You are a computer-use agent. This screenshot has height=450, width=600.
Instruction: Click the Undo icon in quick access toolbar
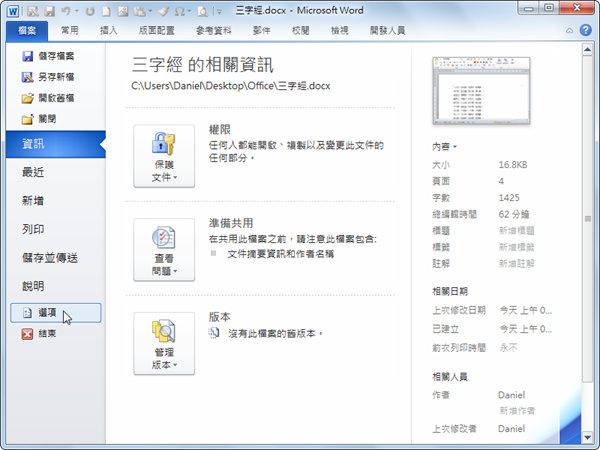66,11
